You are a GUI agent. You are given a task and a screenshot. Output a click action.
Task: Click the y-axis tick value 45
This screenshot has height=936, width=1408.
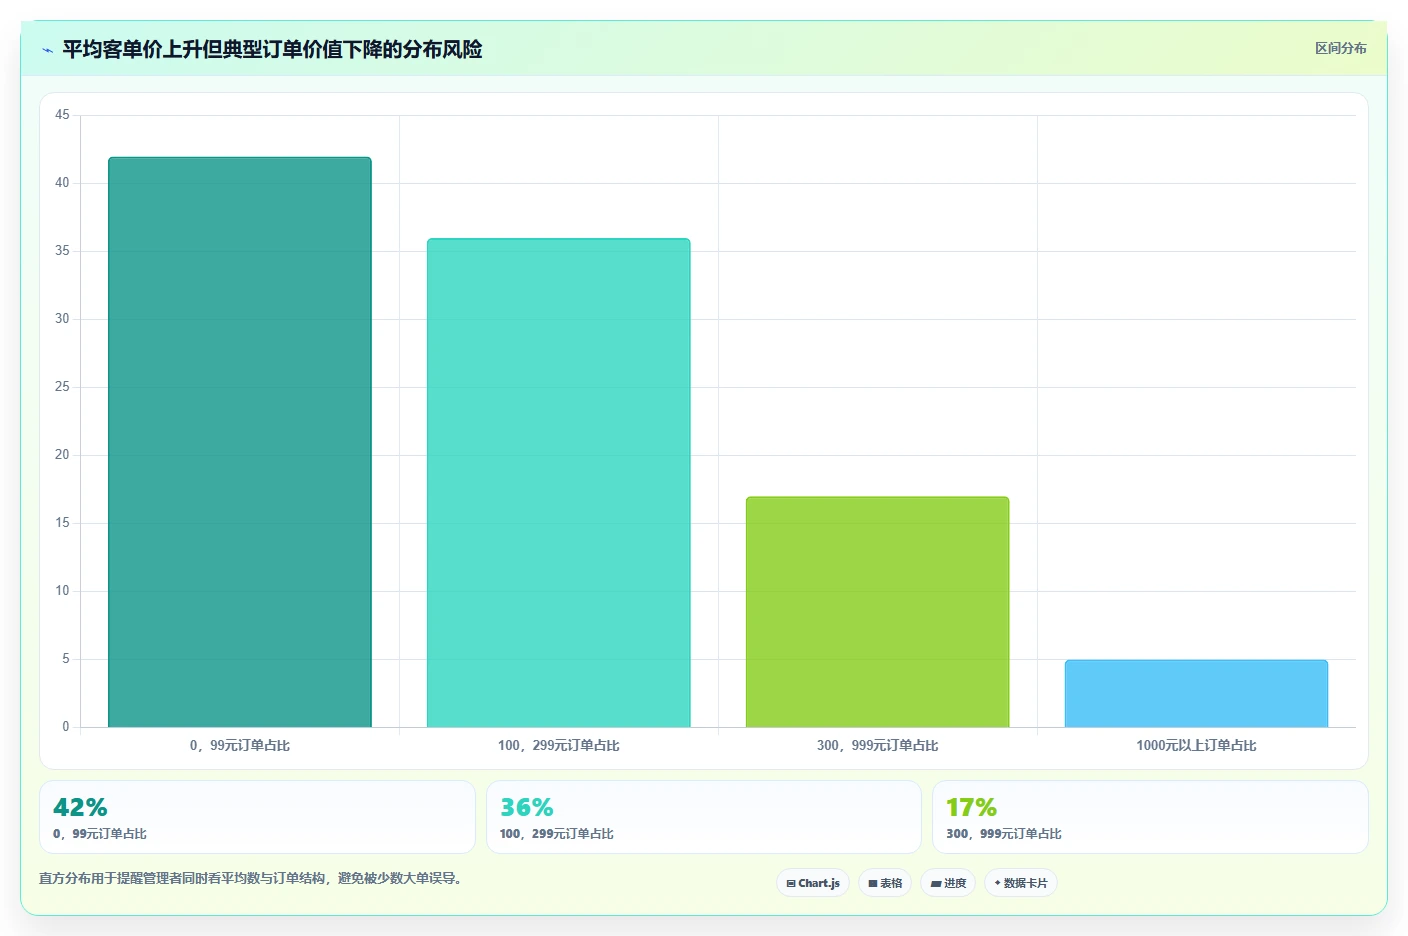coord(62,115)
